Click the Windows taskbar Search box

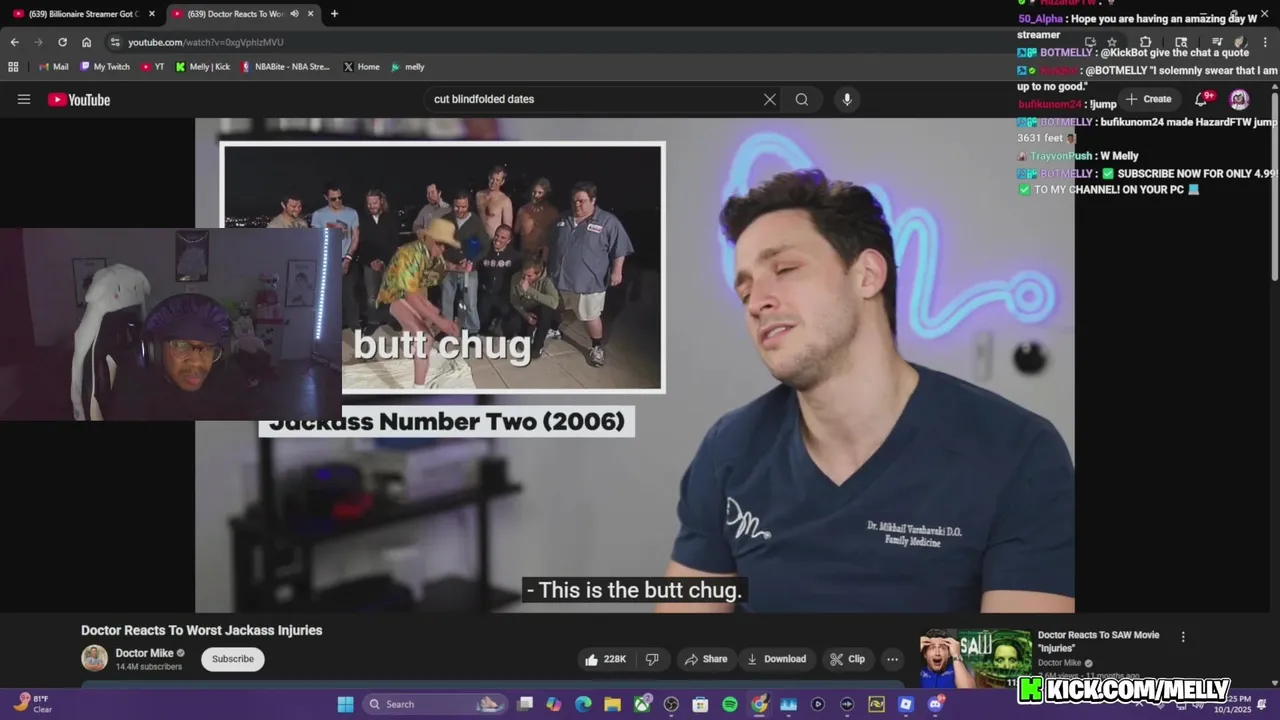433,704
